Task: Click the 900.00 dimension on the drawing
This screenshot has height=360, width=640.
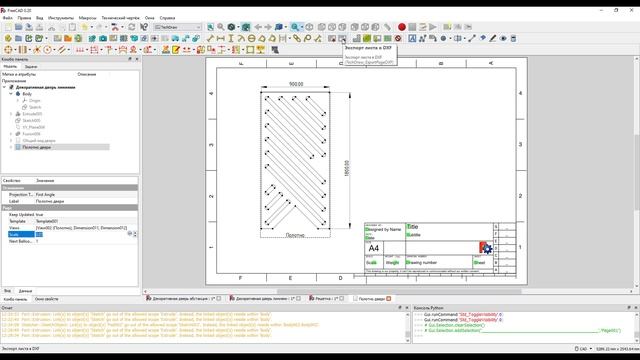Action: pos(296,84)
